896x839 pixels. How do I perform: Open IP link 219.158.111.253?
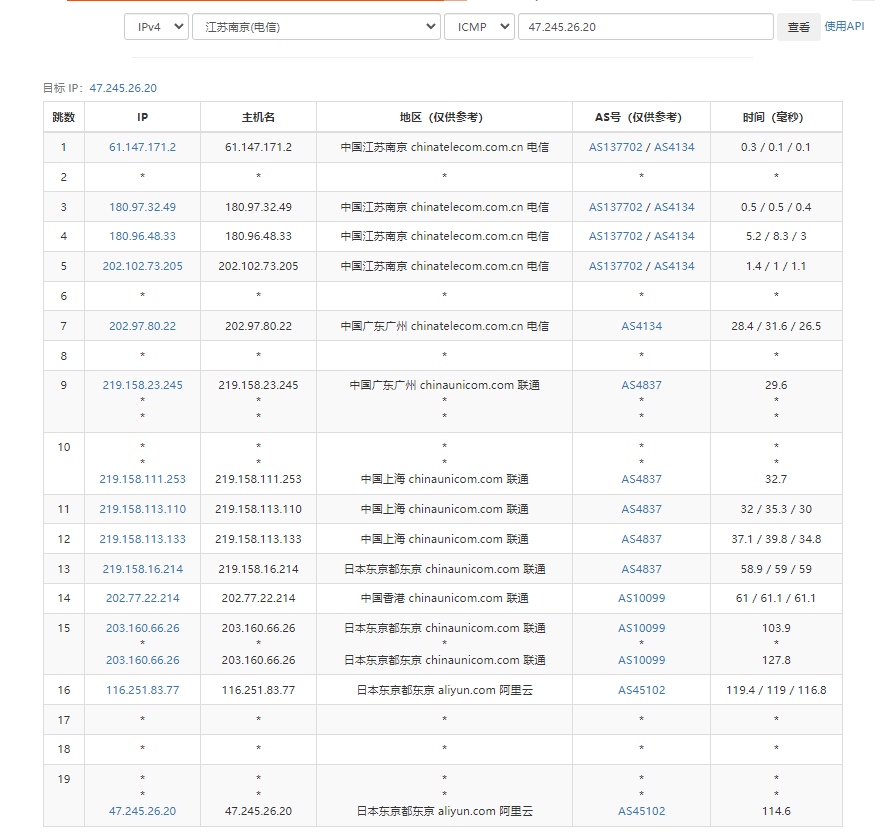[x=142, y=479]
